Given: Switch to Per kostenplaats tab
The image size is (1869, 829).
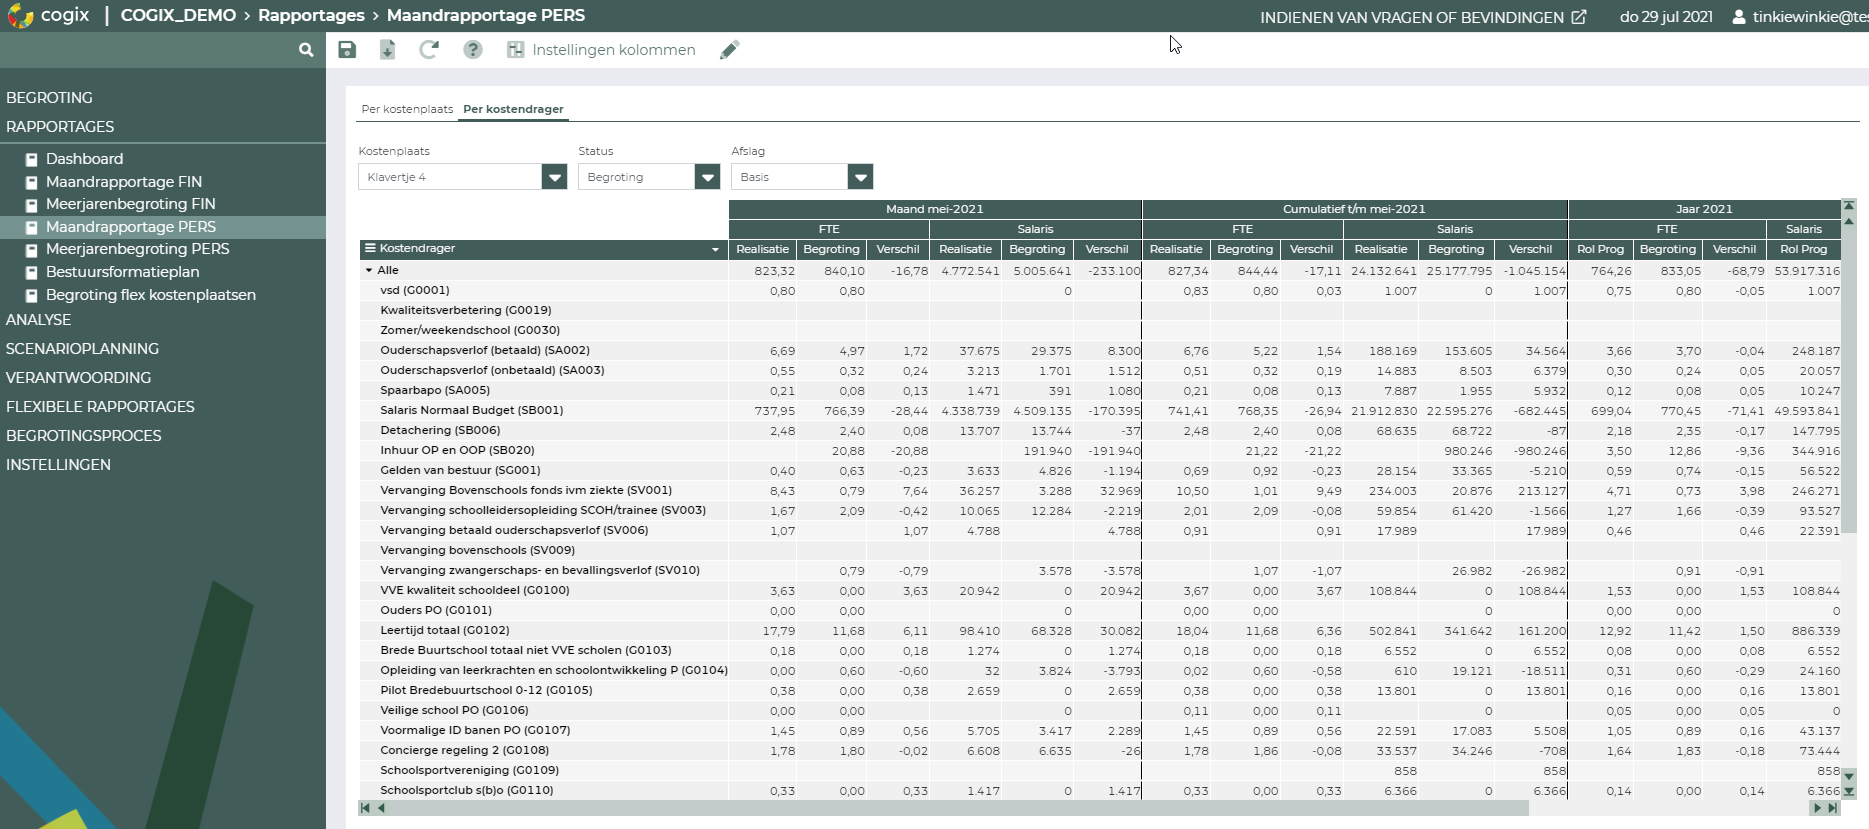Looking at the screenshot, I should 407,109.
